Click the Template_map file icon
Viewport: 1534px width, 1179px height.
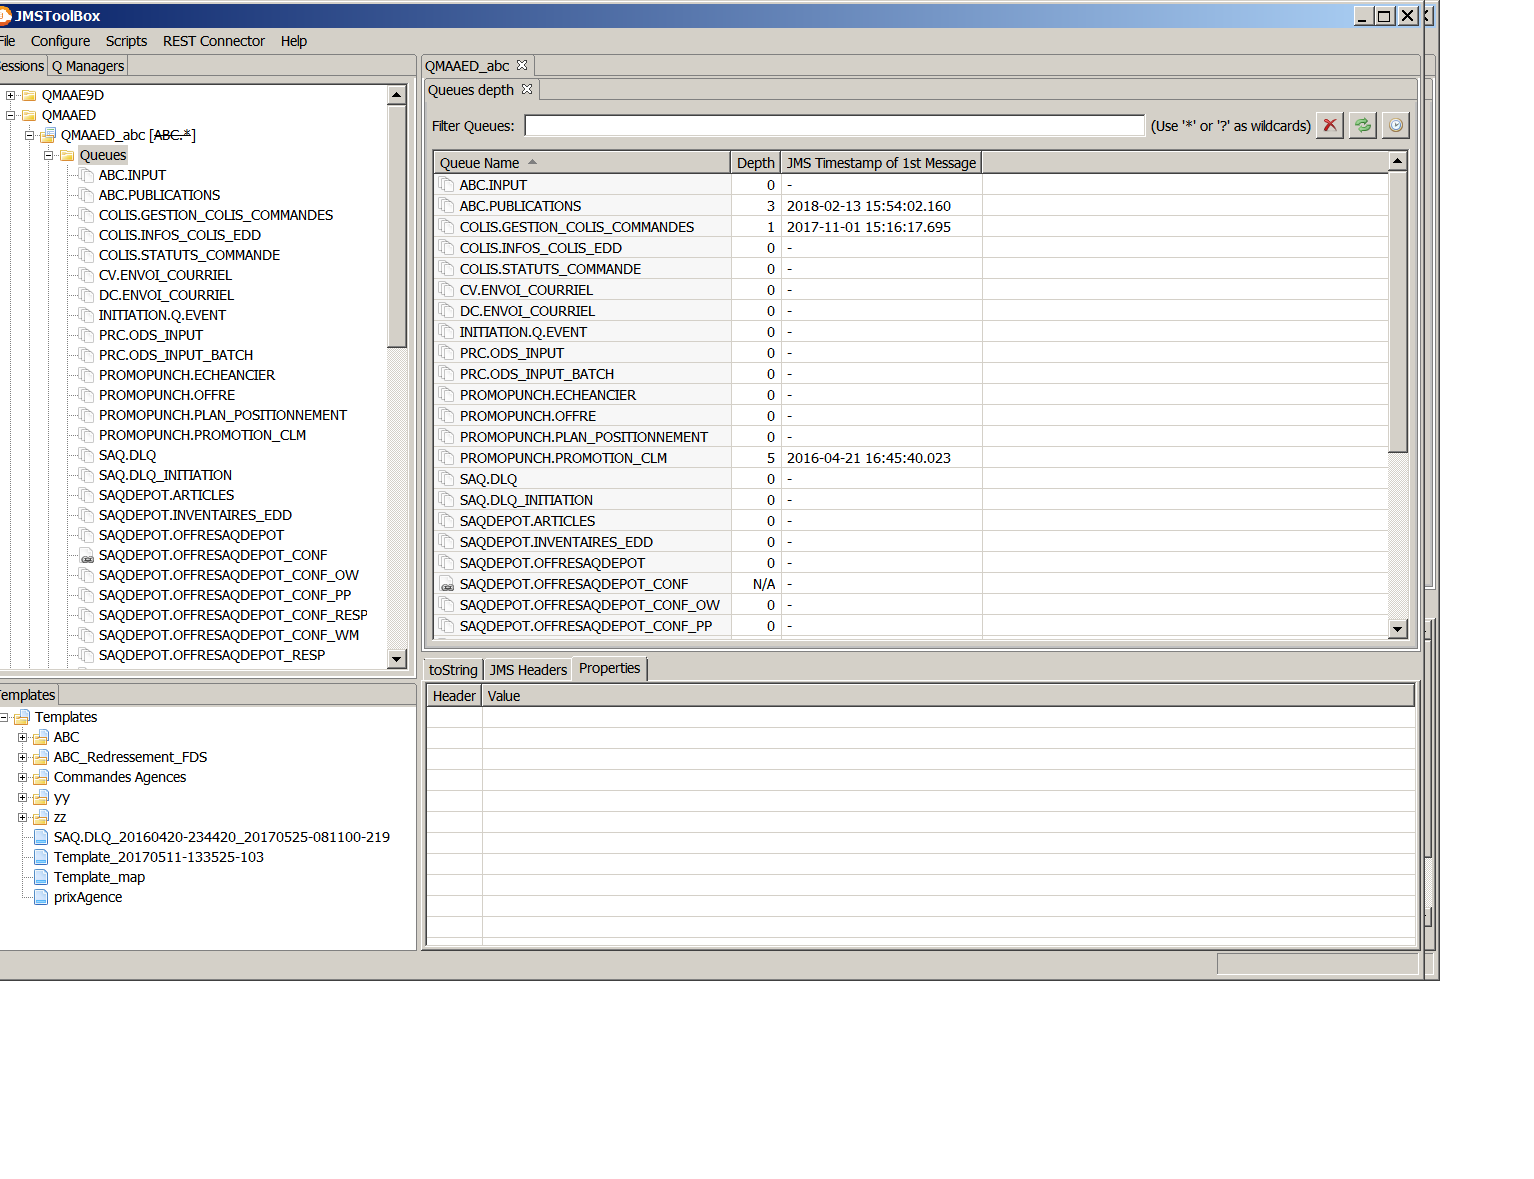(x=41, y=877)
